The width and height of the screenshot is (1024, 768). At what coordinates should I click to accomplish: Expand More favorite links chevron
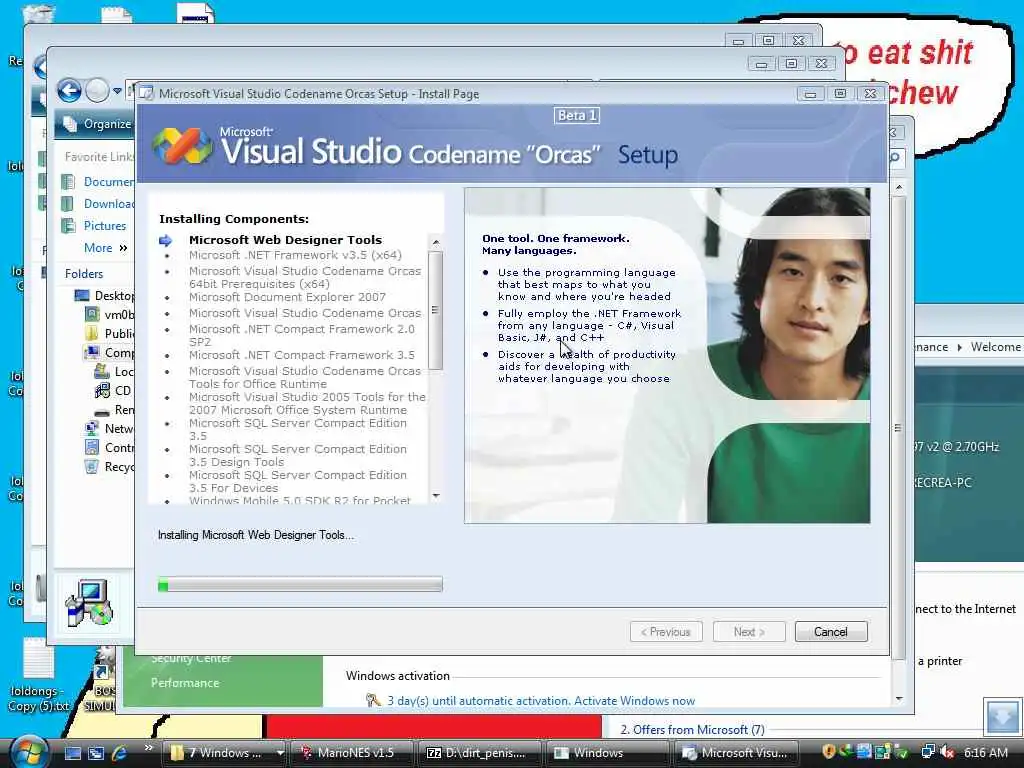pos(123,248)
